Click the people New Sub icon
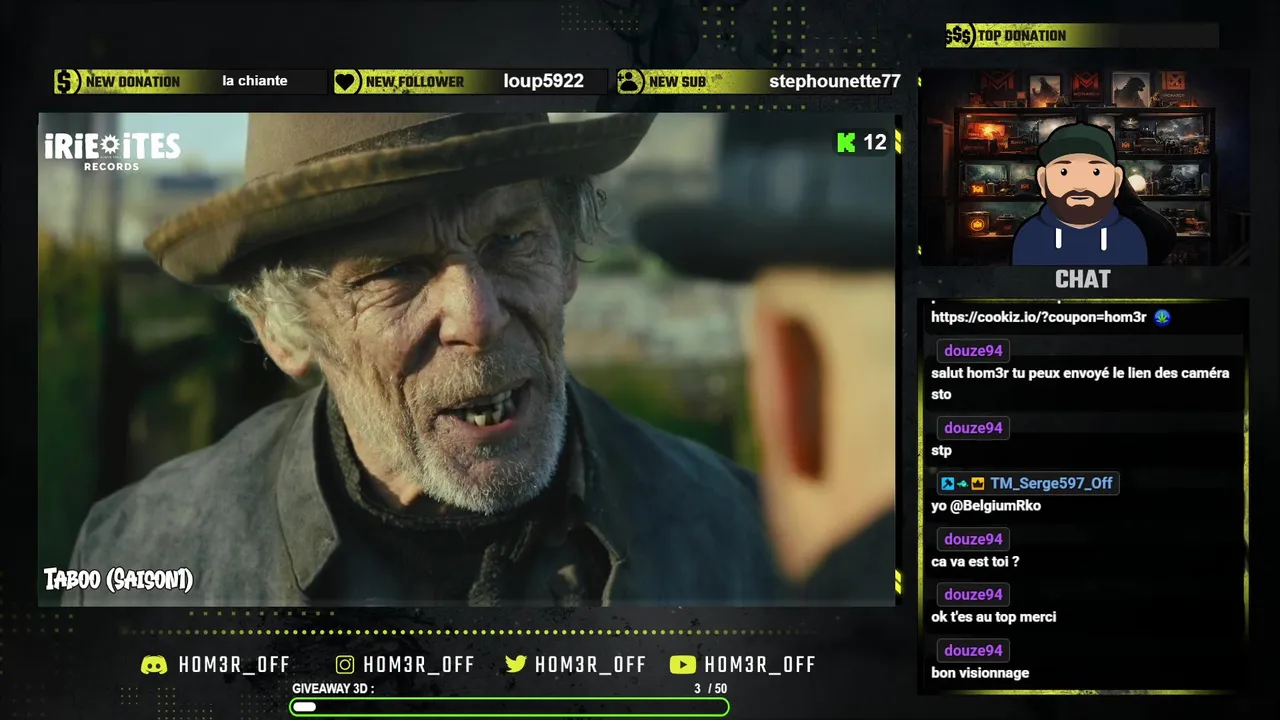The width and height of the screenshot is (1280, 720). click(x=630, y=82)
